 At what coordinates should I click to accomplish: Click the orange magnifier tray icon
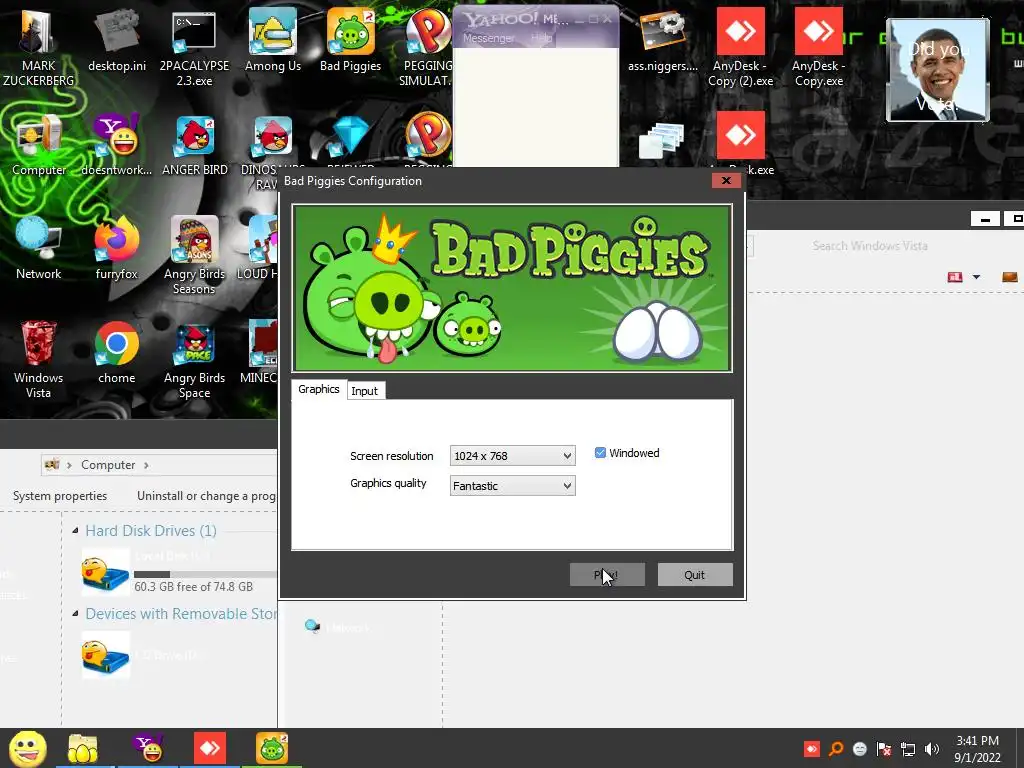click(x=835, y=749)
